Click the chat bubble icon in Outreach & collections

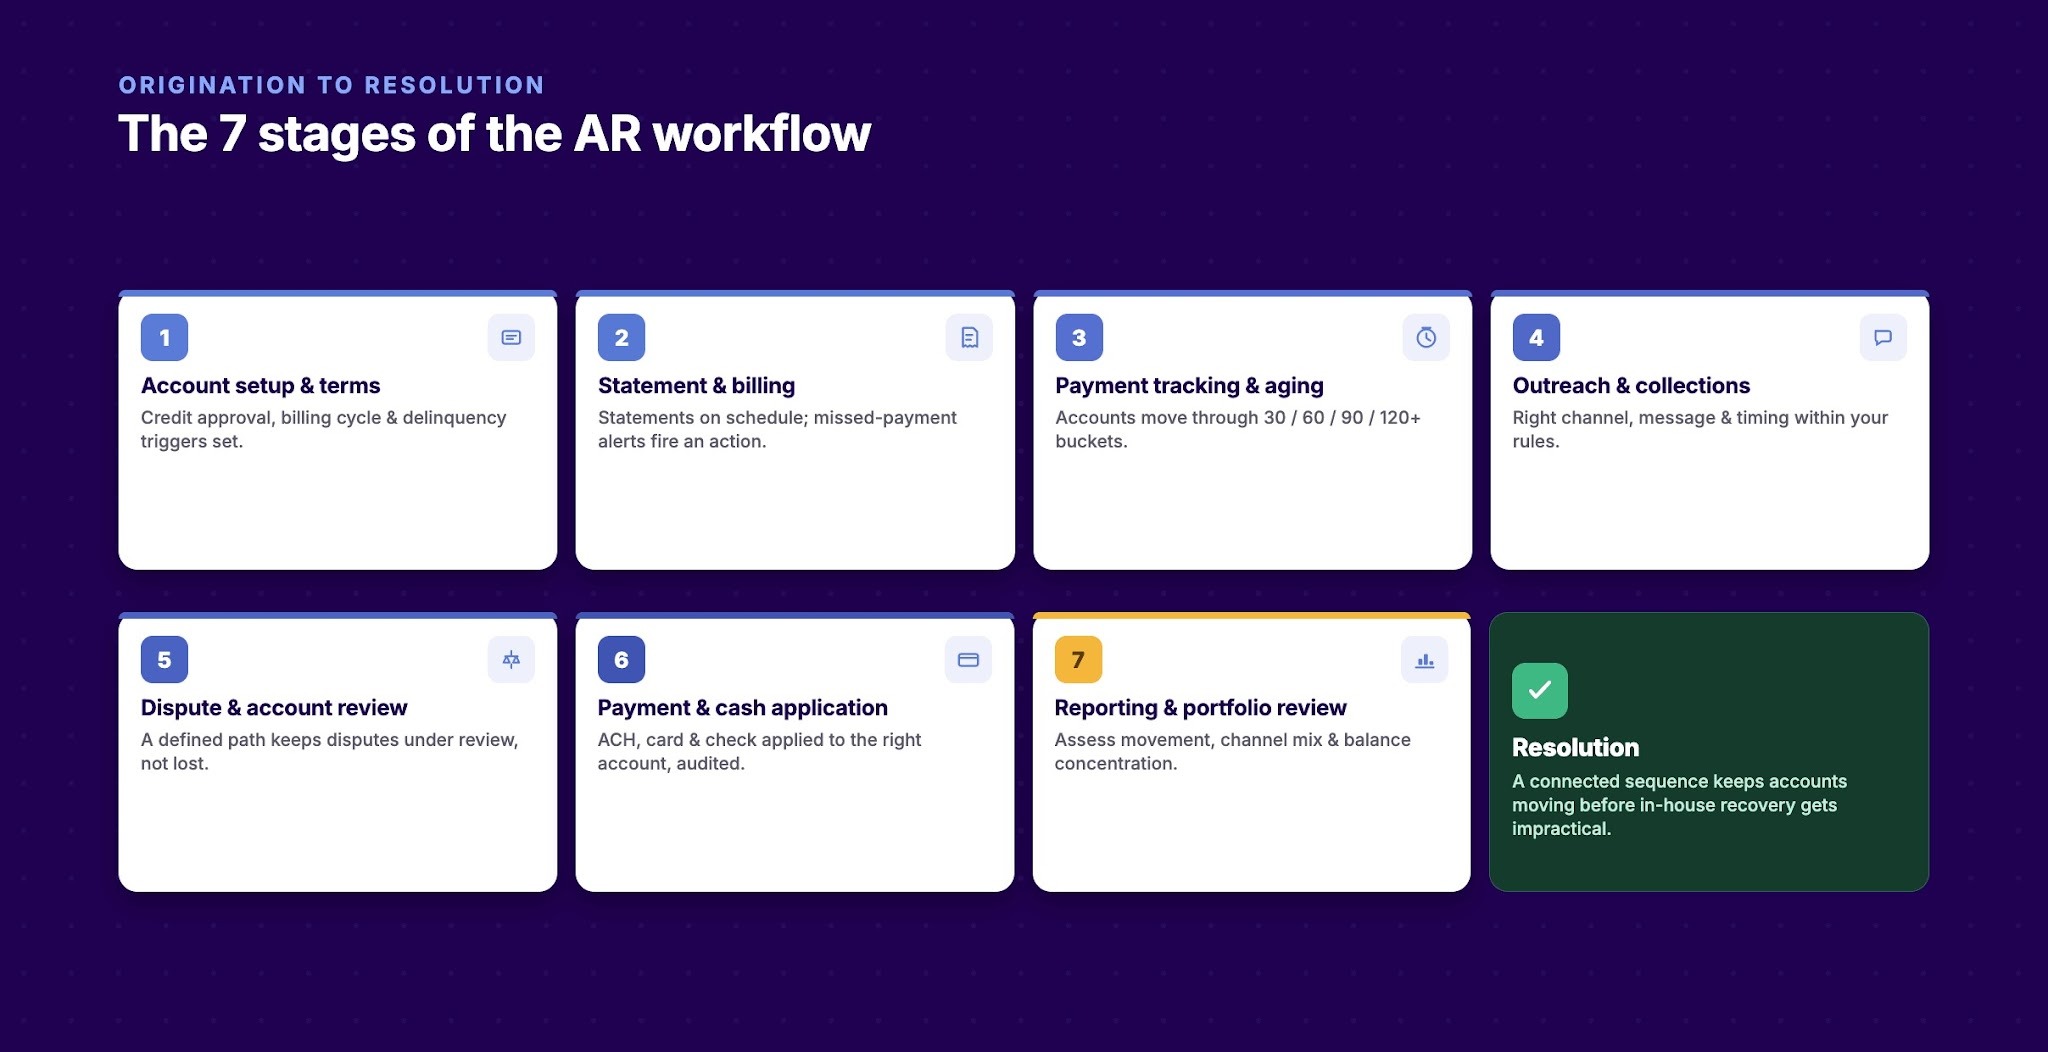(1883, 338)
